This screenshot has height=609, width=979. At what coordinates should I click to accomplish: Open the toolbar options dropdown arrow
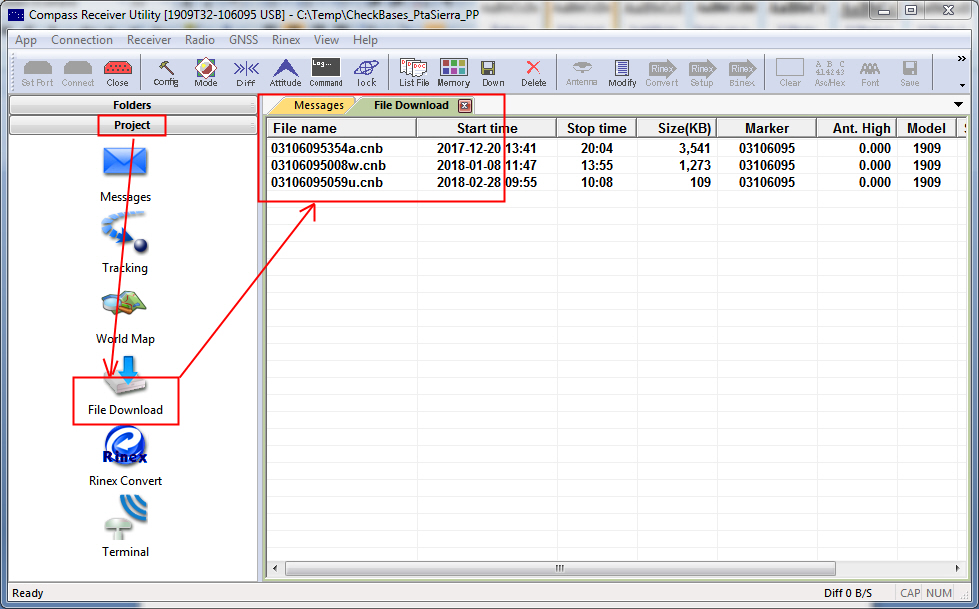[962, 85]
